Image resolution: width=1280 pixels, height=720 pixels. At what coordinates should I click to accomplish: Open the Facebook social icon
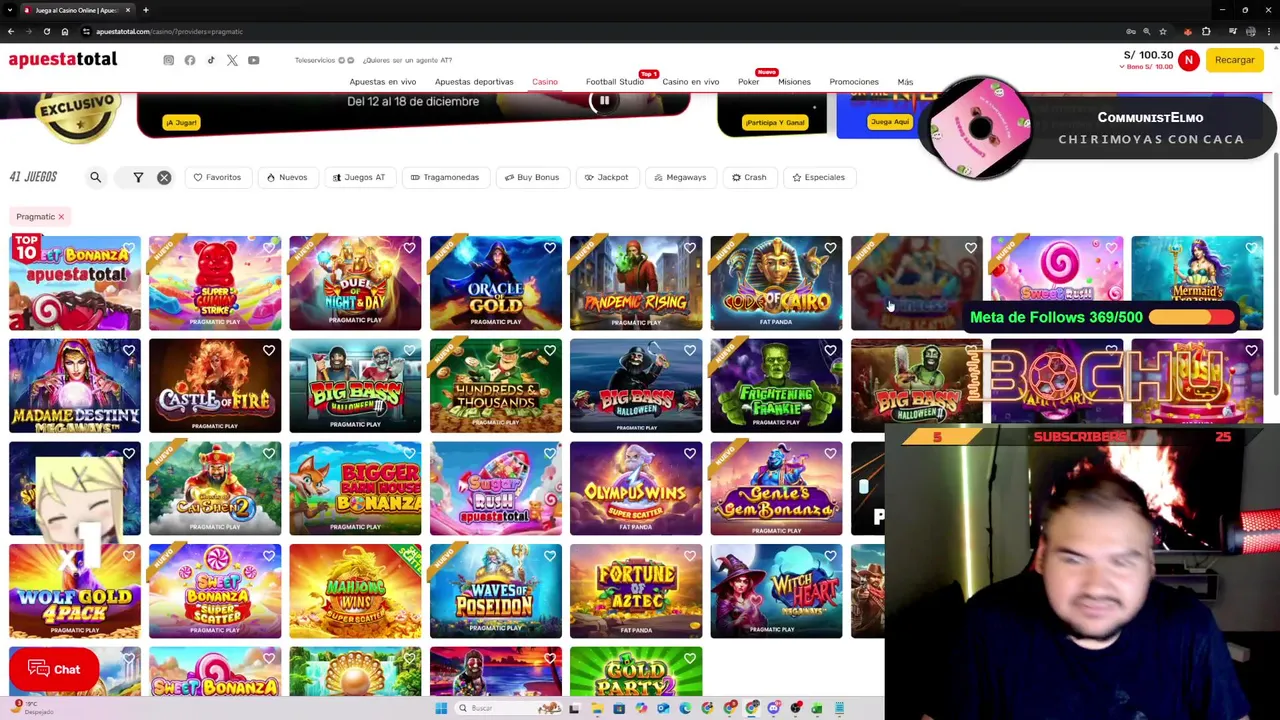pos(190,60)
